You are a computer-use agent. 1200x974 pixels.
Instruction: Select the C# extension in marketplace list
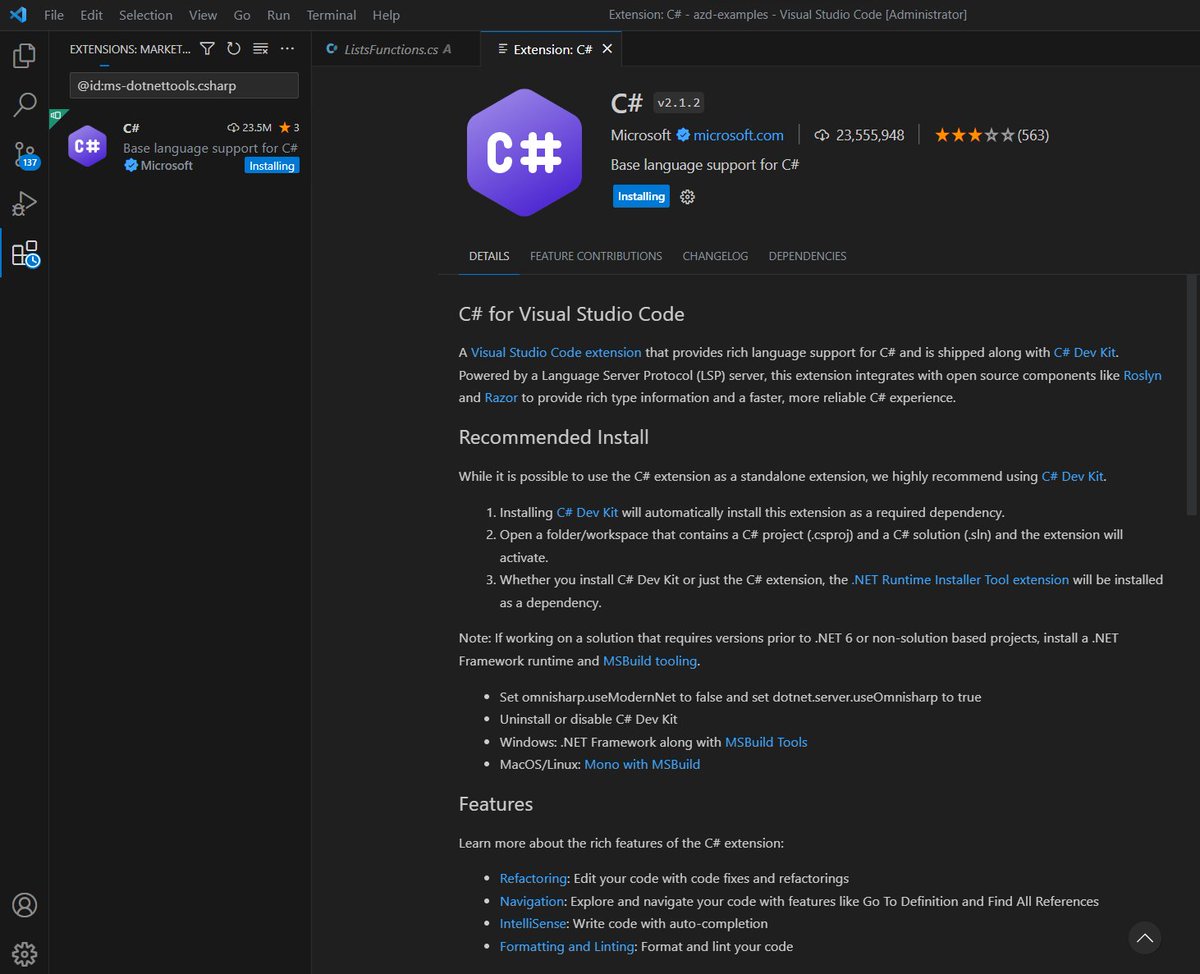[x=180, y=146]
